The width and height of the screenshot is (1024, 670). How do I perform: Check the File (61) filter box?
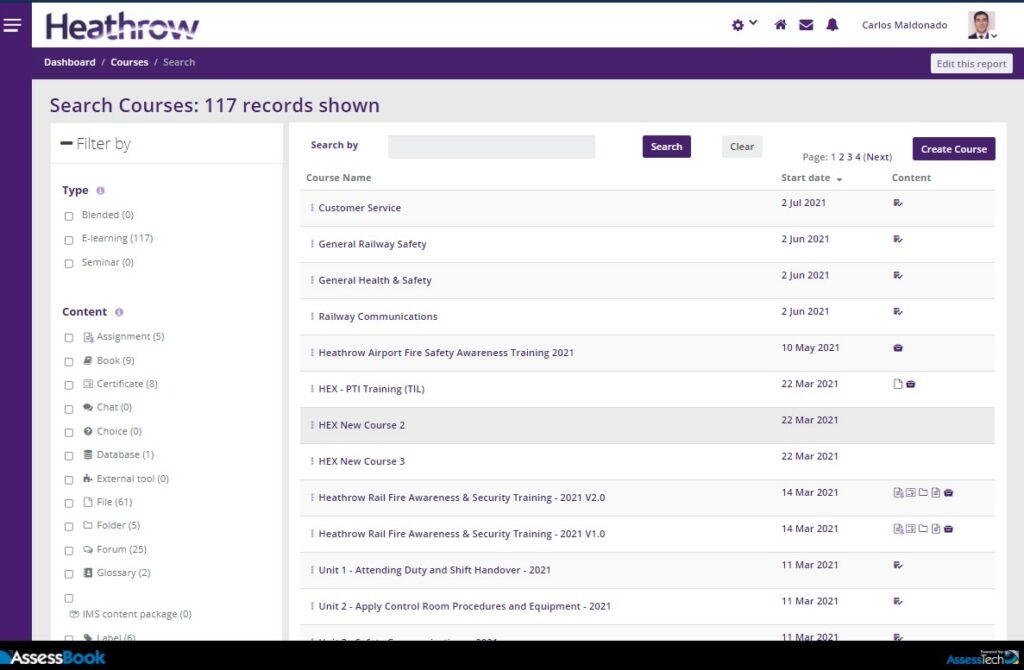69,504
